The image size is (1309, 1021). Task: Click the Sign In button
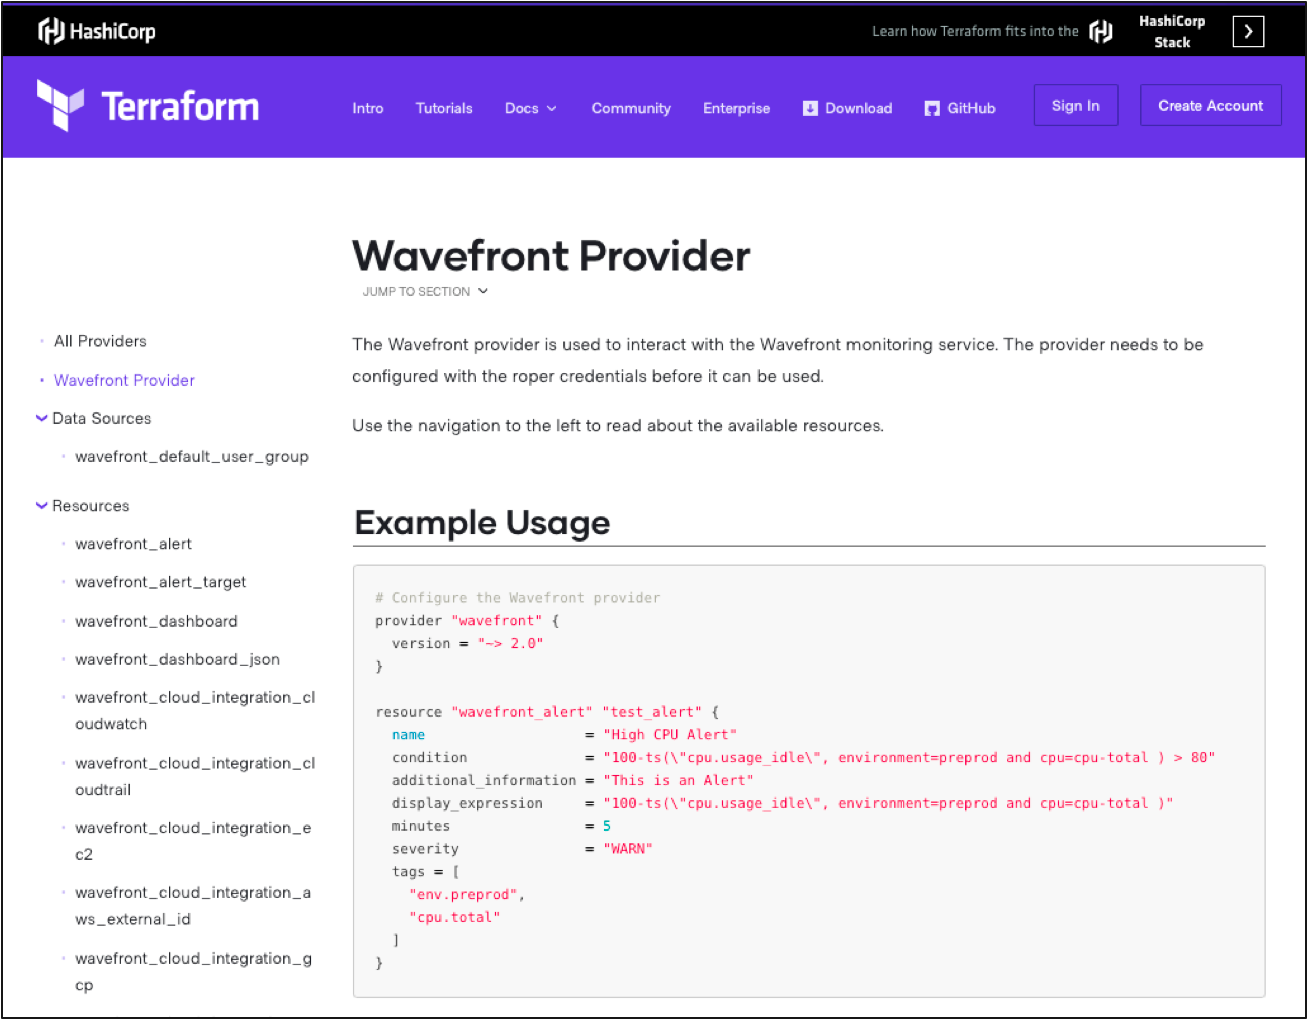[x=1076, y=106]
